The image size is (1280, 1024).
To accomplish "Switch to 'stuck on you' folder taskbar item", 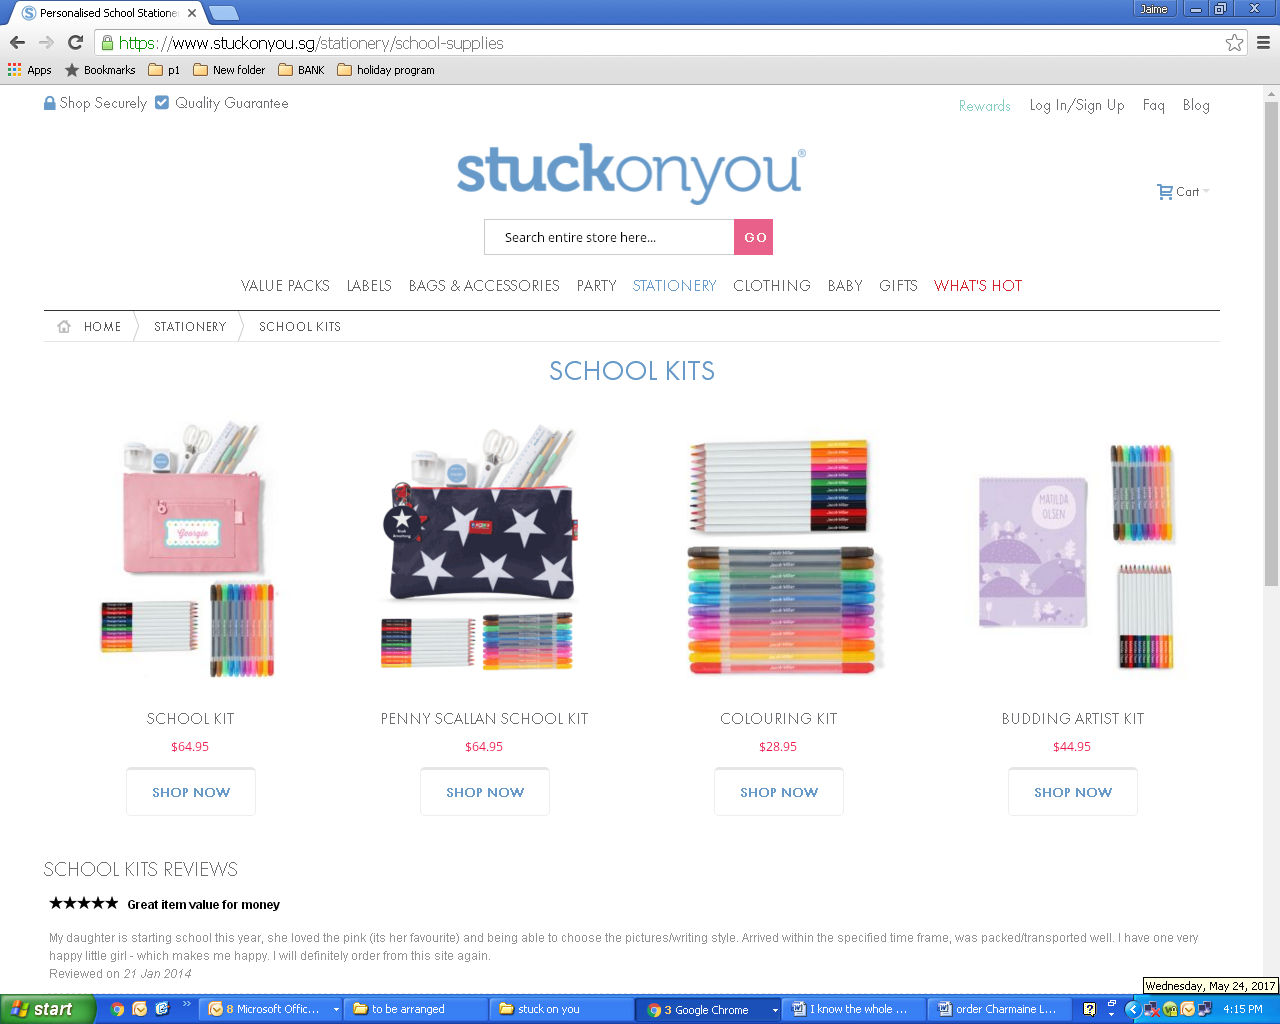I will pos(562,1009).
